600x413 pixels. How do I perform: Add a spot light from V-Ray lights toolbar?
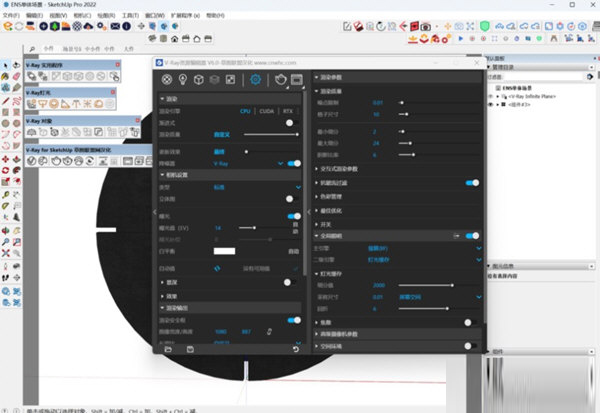(x=65, y=104)
